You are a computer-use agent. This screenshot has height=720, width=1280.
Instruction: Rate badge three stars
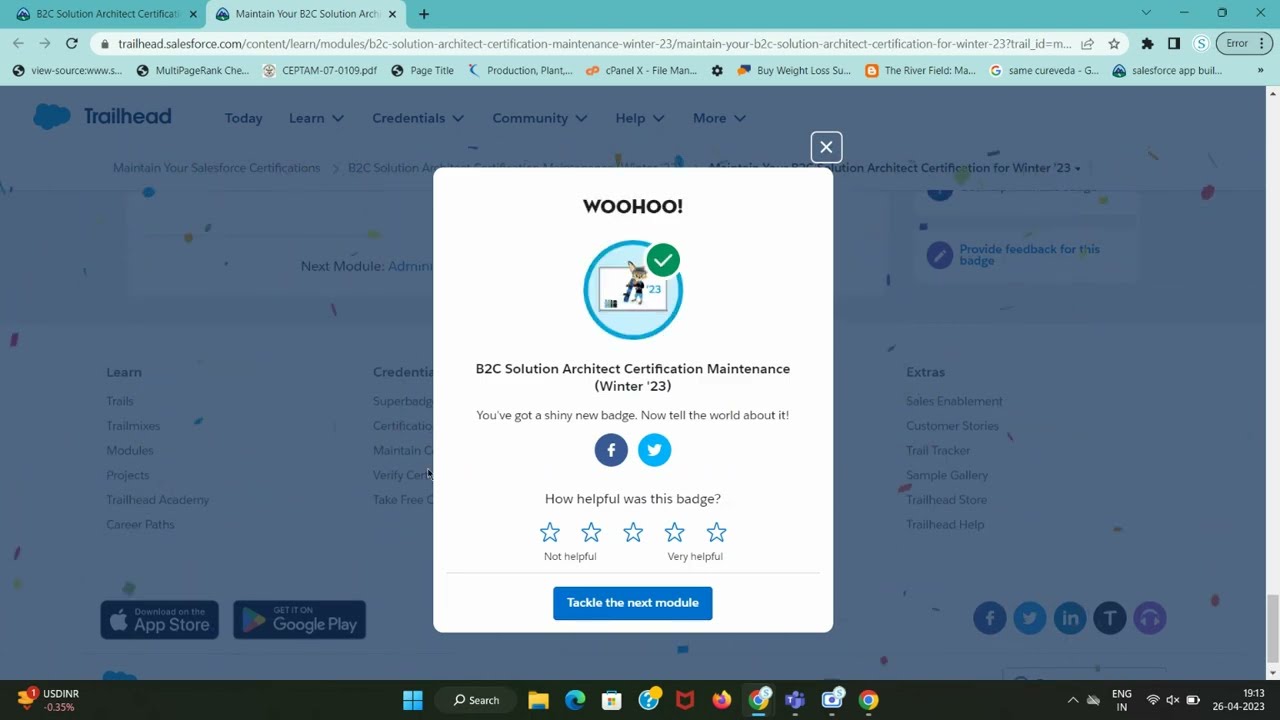[633, 532]
